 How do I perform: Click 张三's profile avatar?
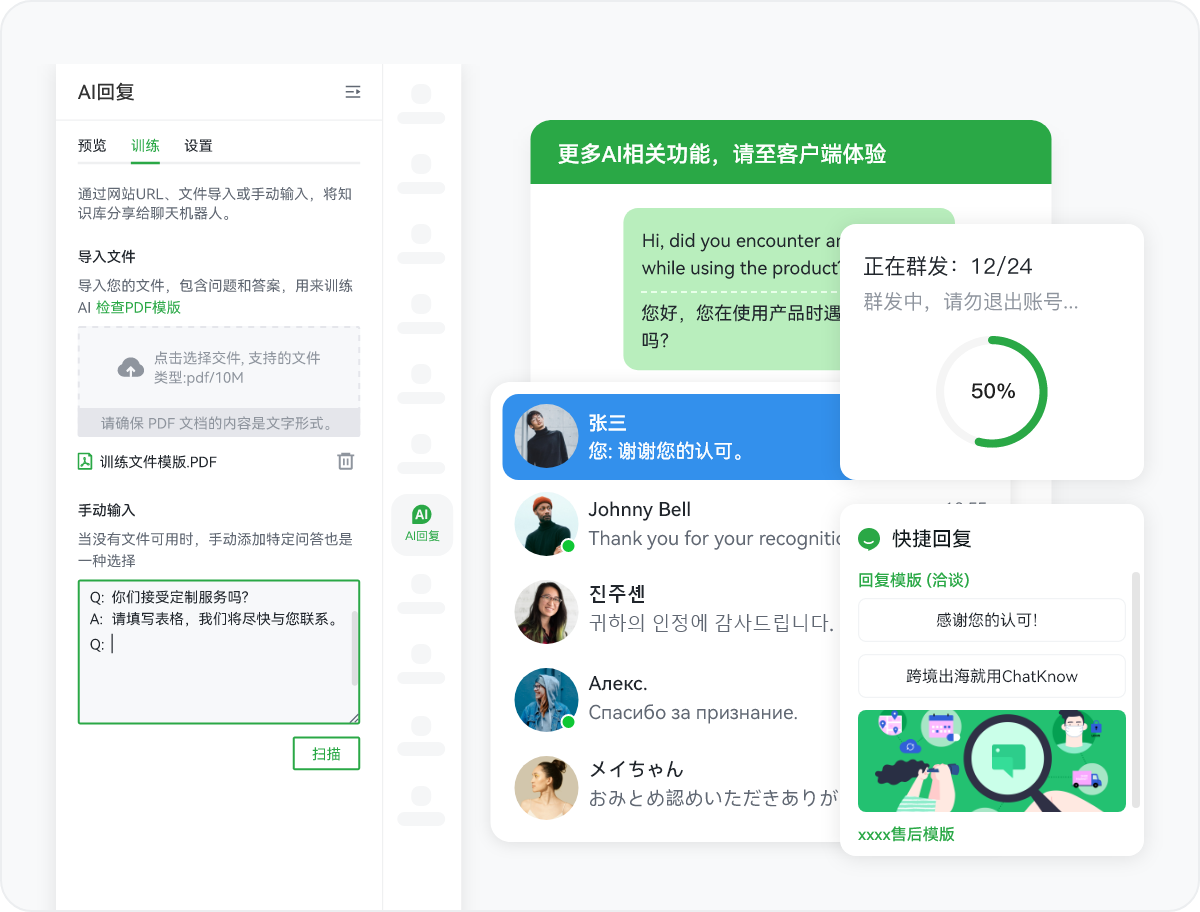tap(546, 436)
